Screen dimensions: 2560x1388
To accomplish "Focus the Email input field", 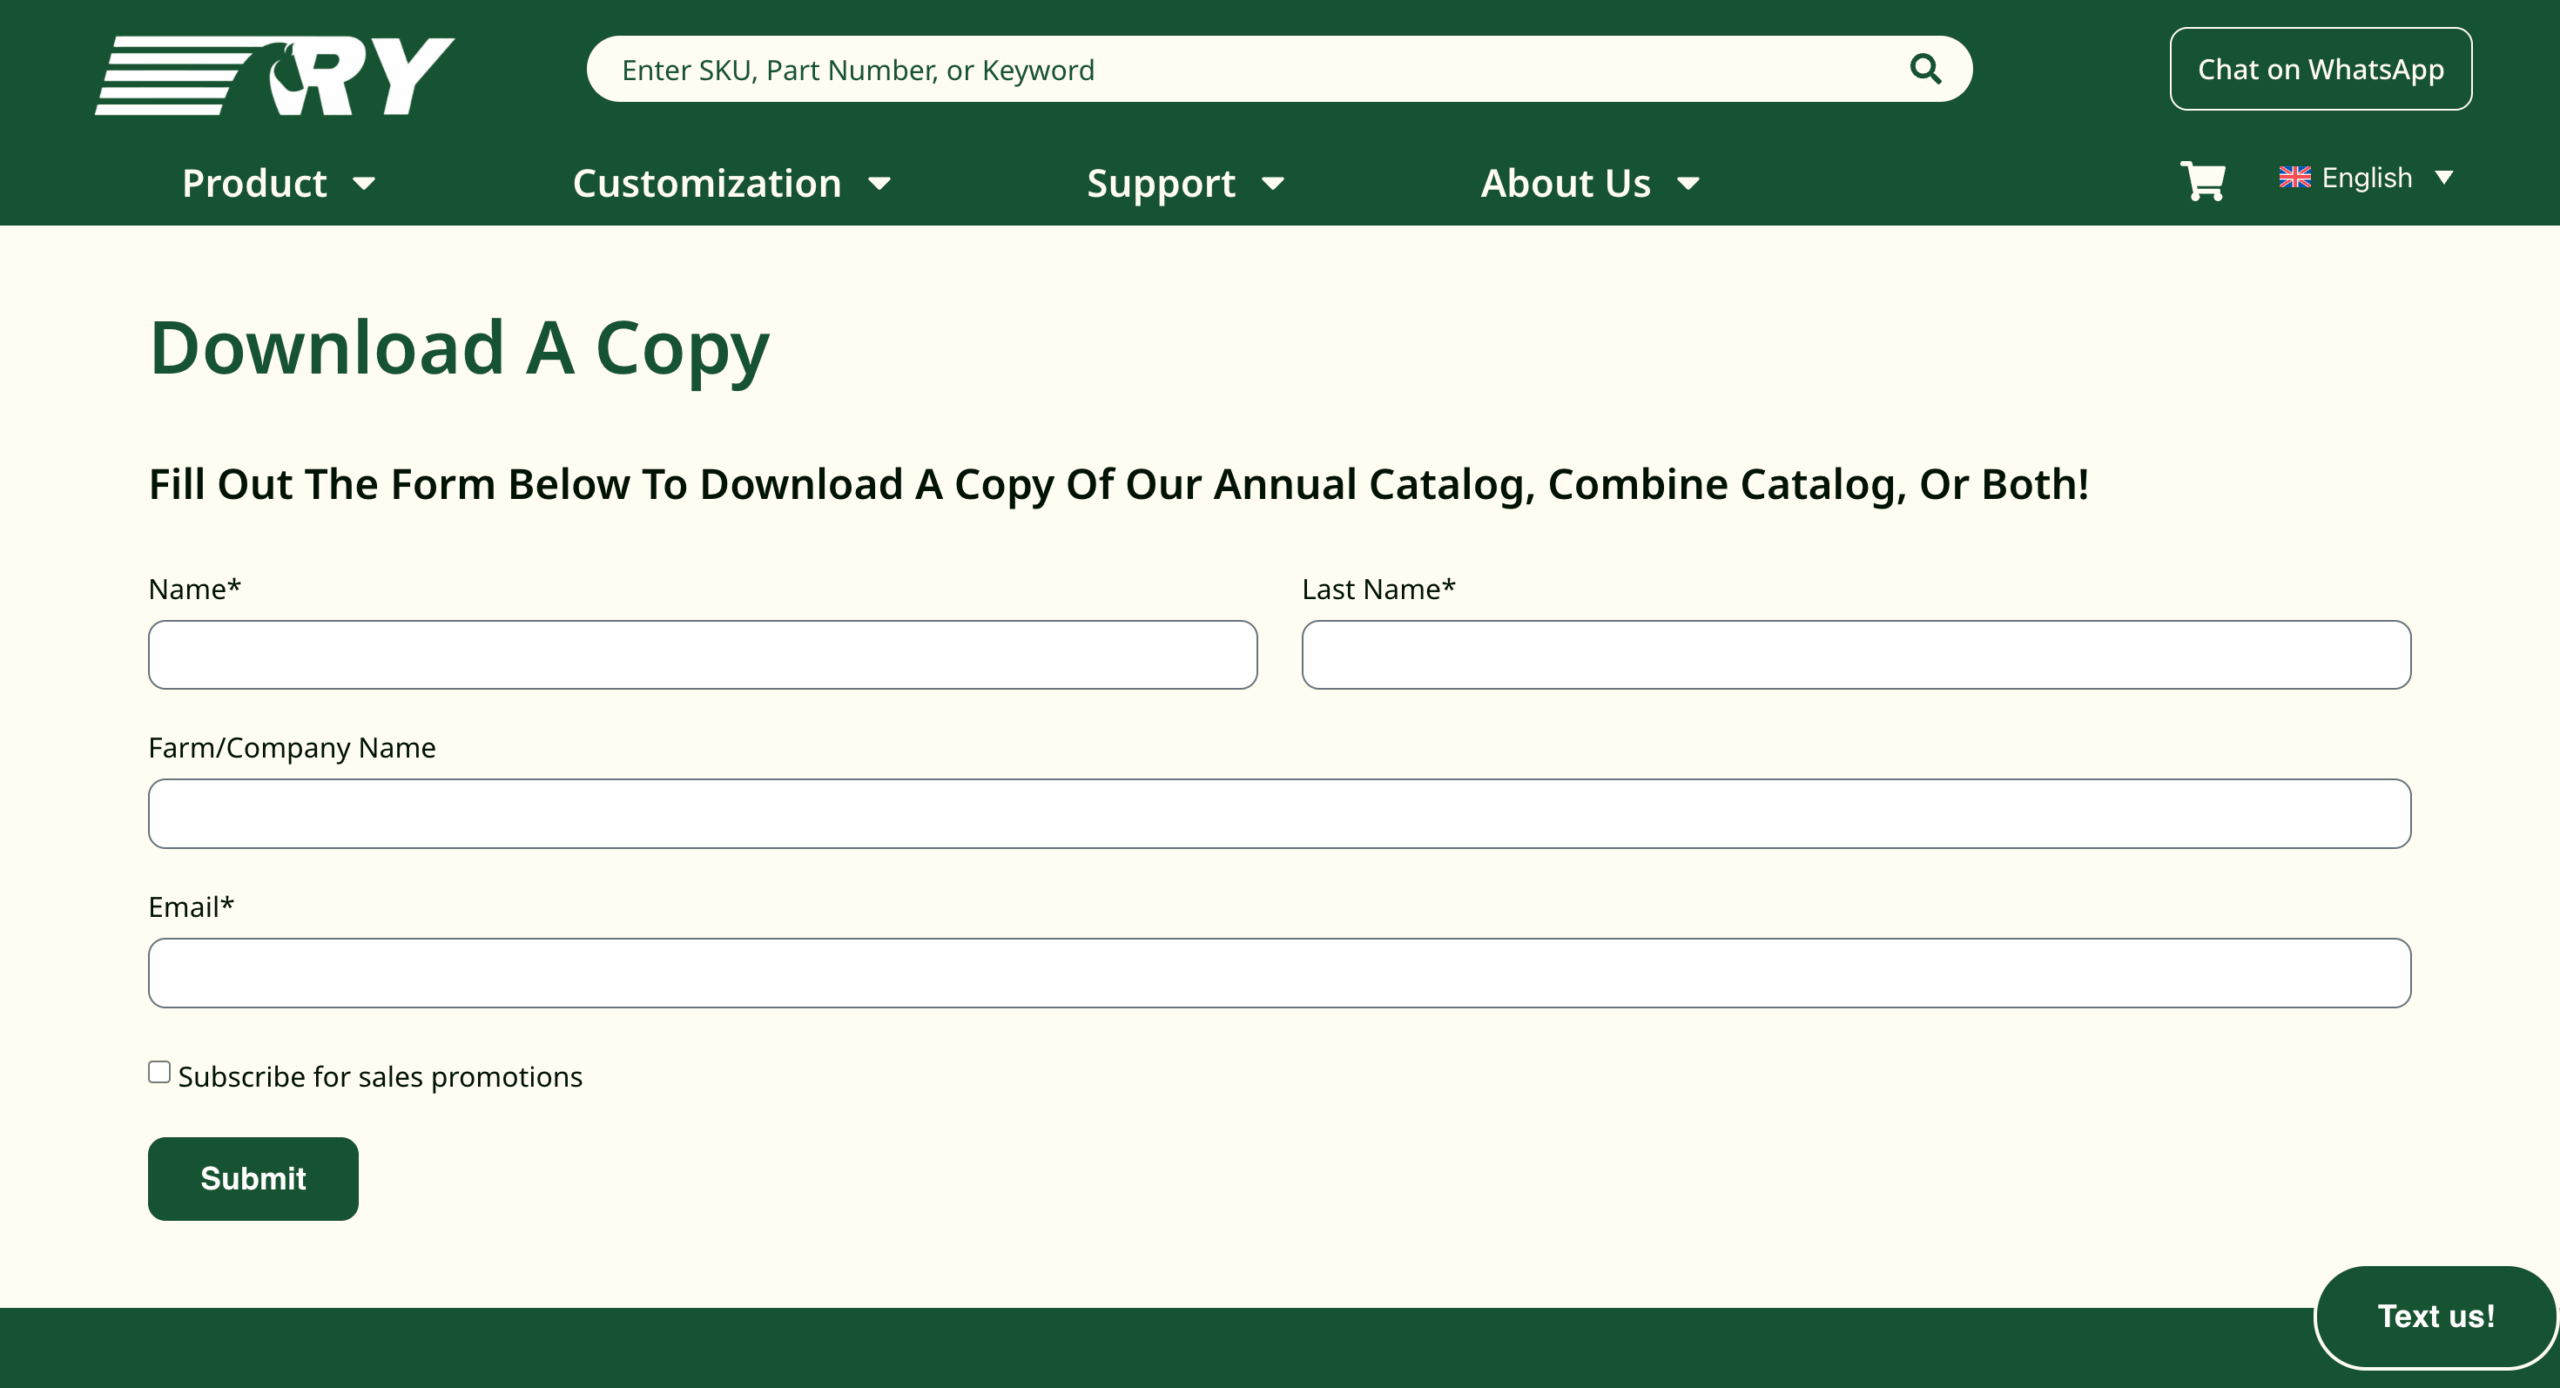I will coord(1279,973).
